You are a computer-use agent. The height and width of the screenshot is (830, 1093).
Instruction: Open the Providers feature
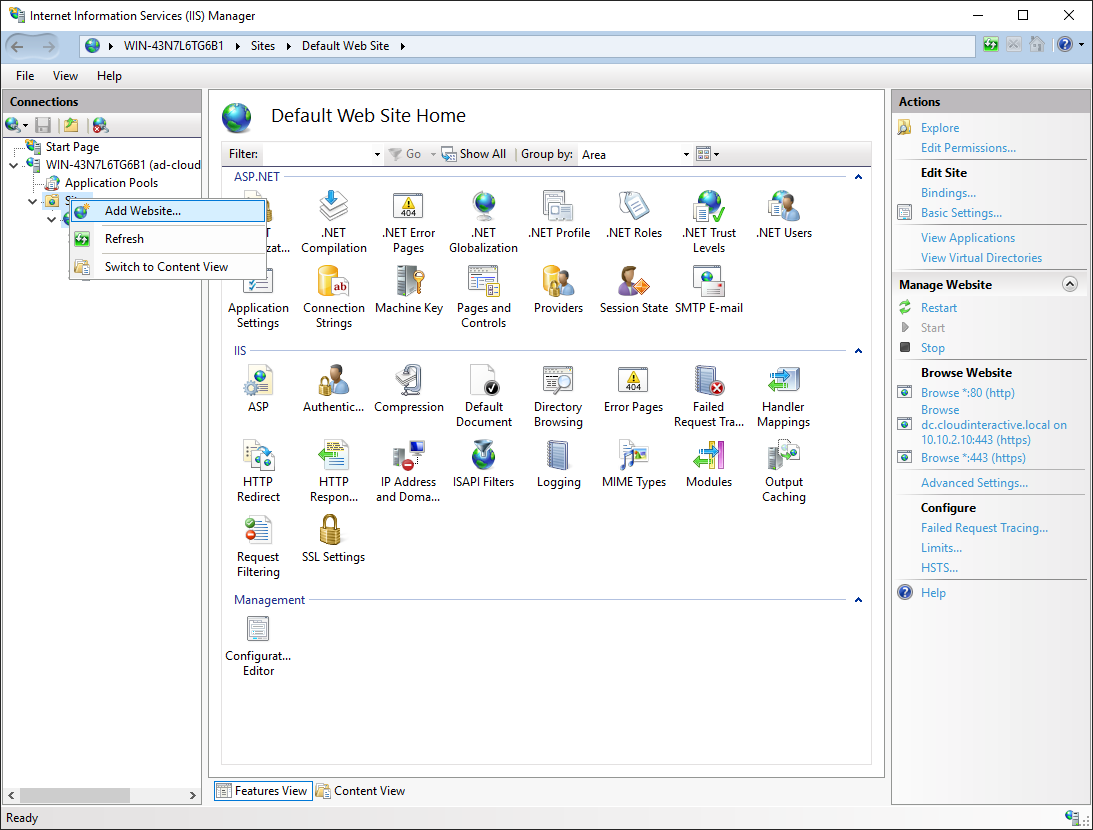point(558,290)
